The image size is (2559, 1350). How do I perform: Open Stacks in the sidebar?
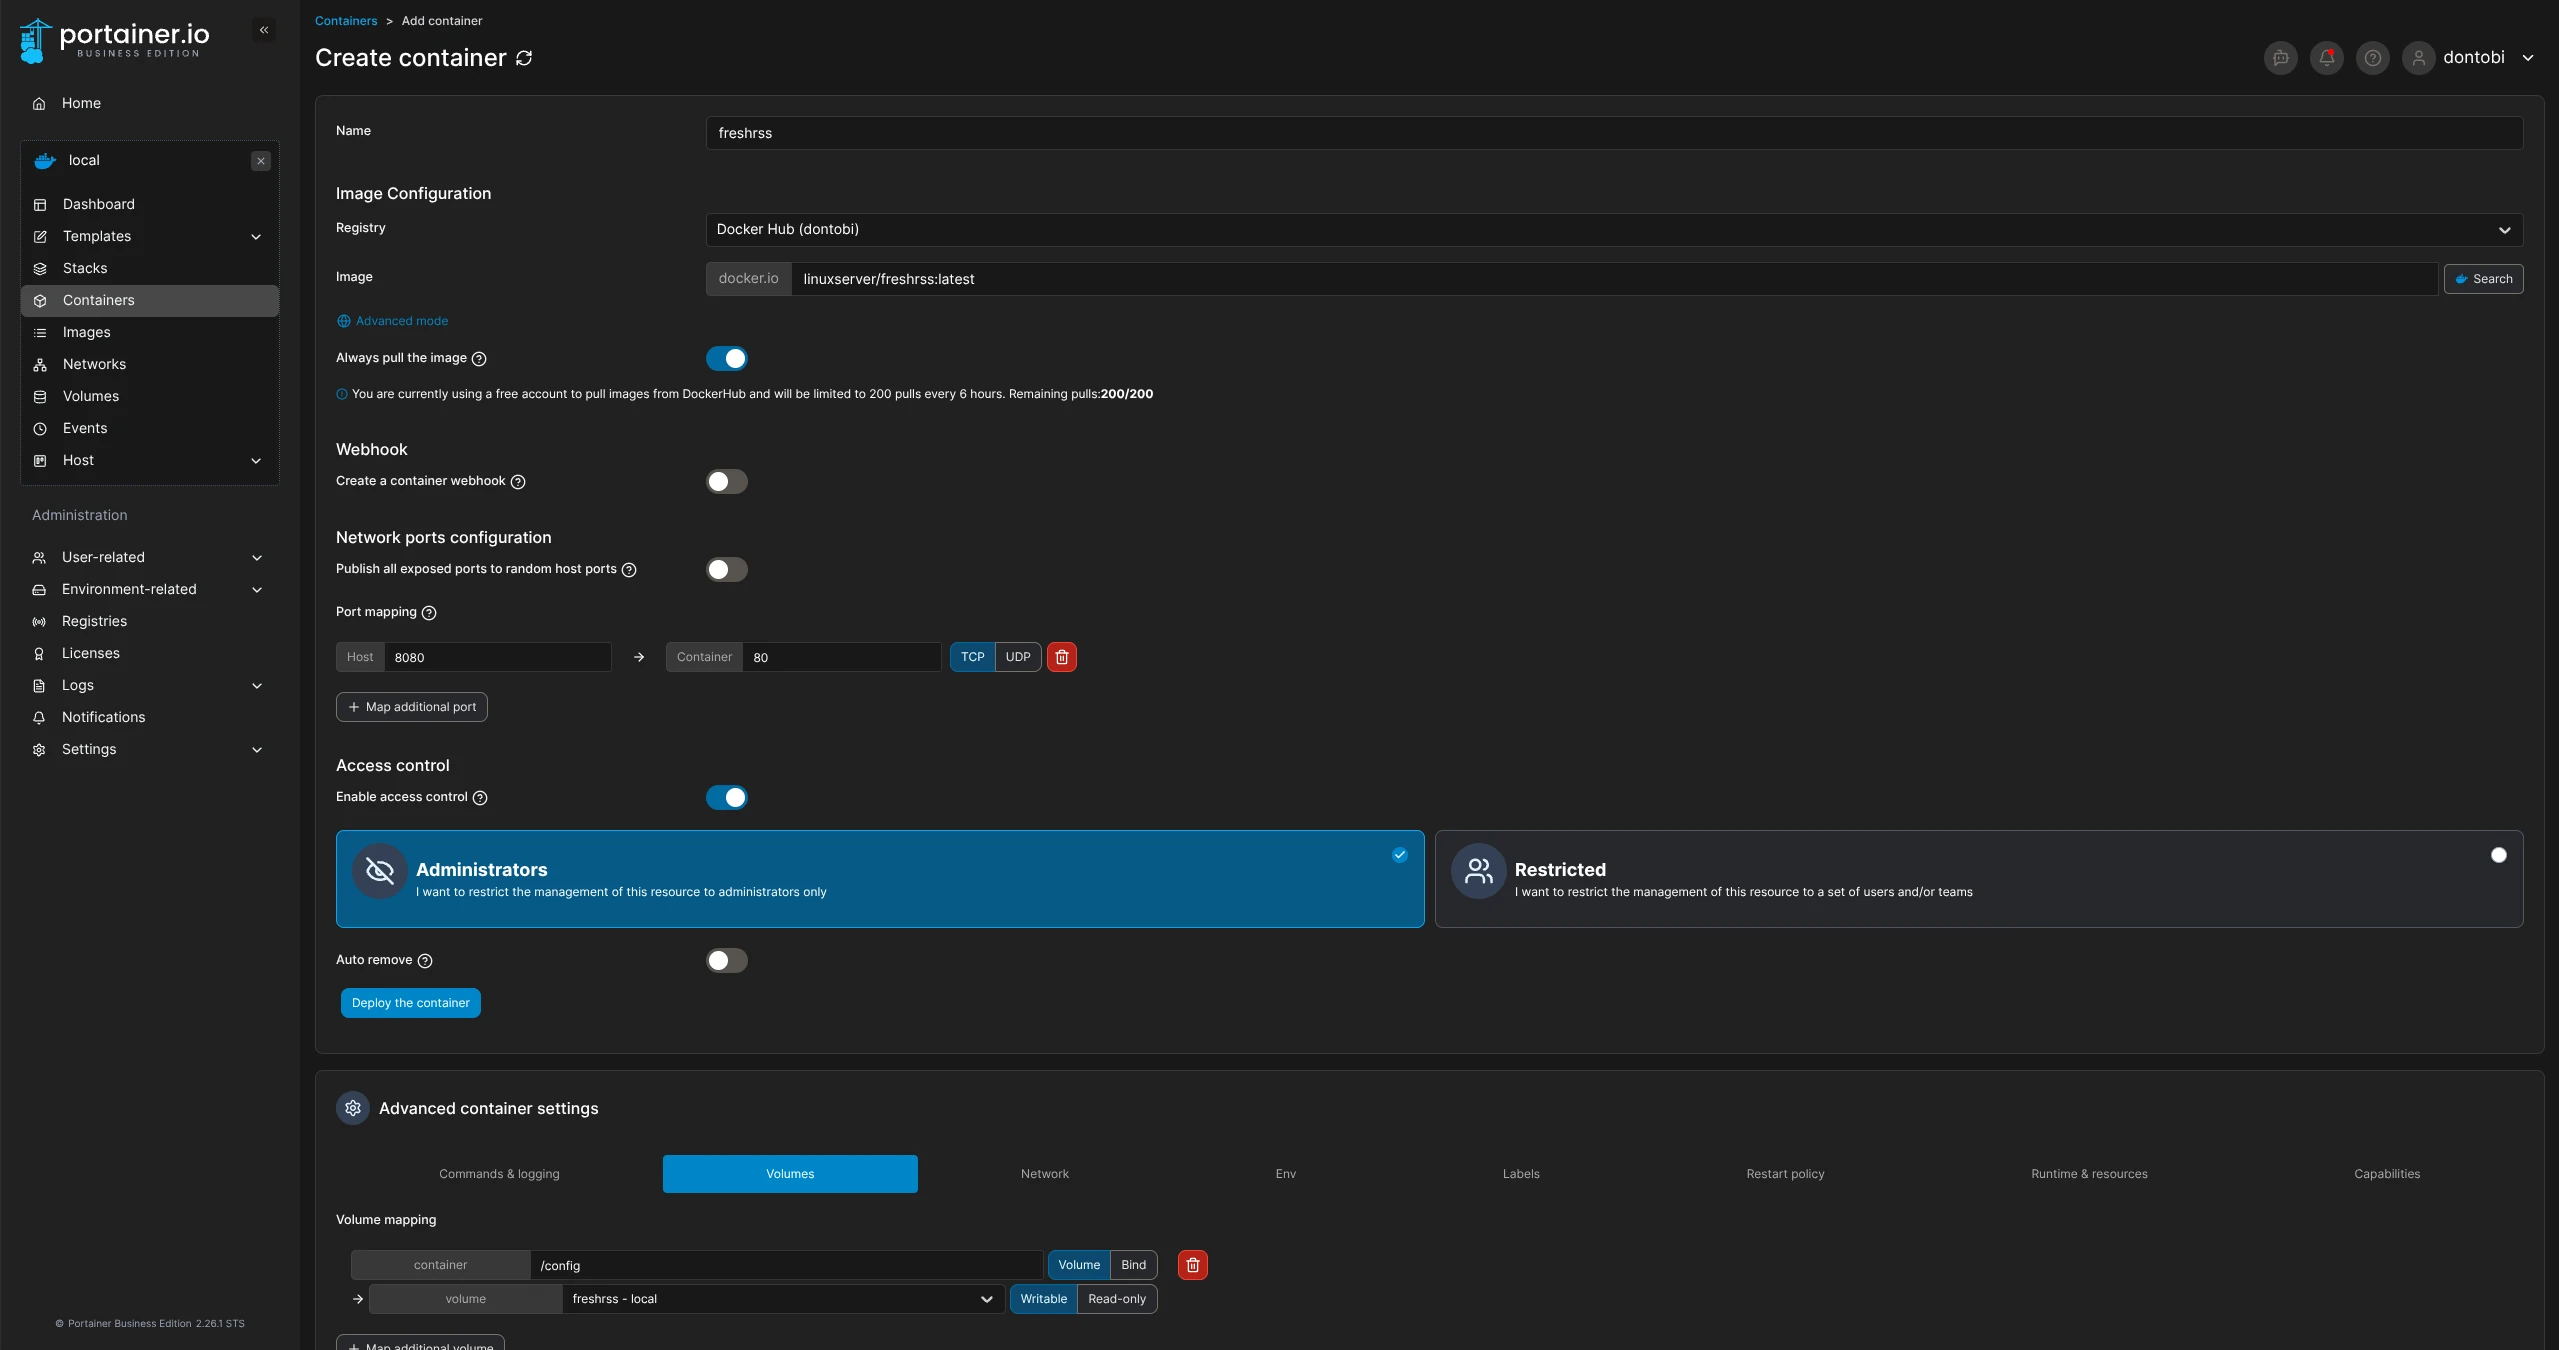150,268
